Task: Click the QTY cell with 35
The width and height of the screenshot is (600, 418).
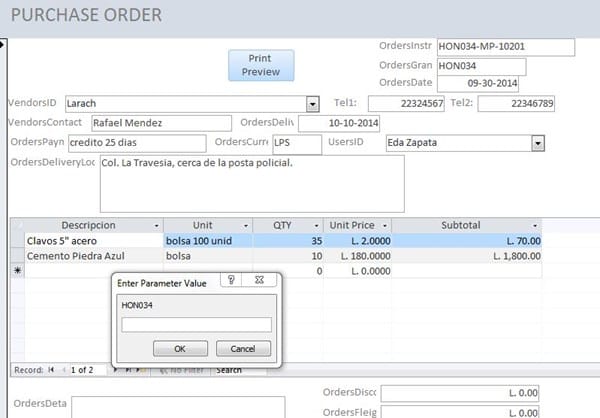Action: click(x=288, y=241)
